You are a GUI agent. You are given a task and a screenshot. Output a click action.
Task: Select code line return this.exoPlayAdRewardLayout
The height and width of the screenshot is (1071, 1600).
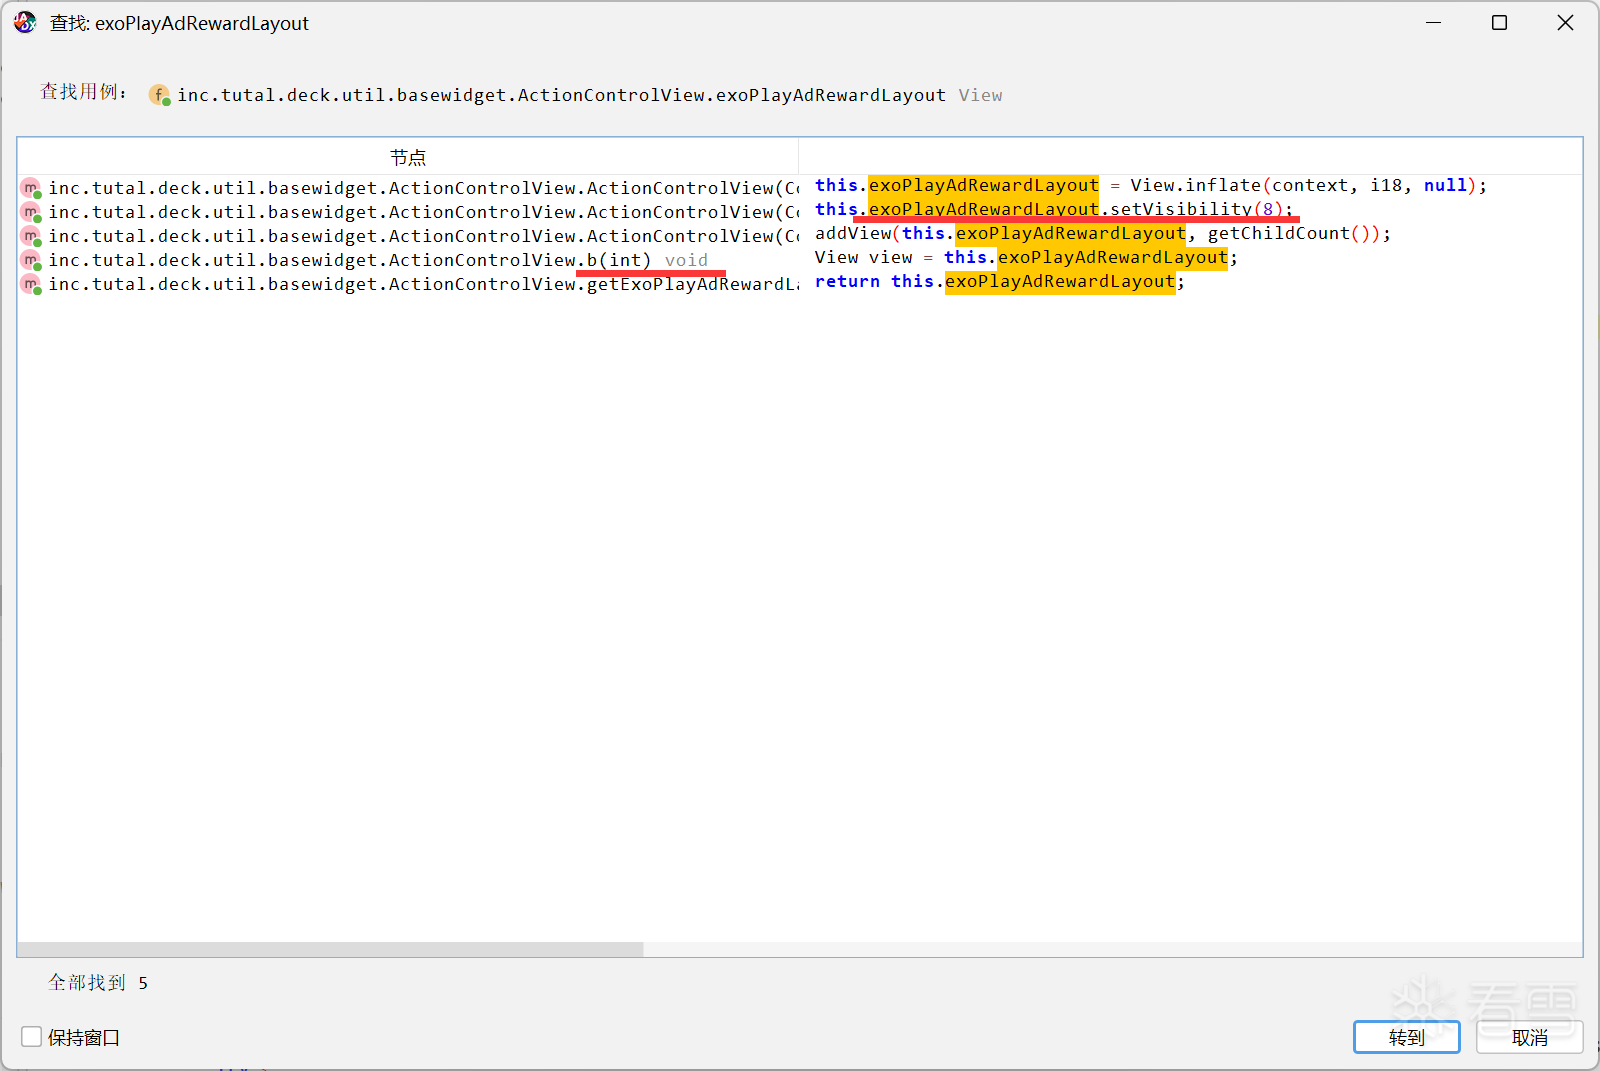click(1000, 281)
